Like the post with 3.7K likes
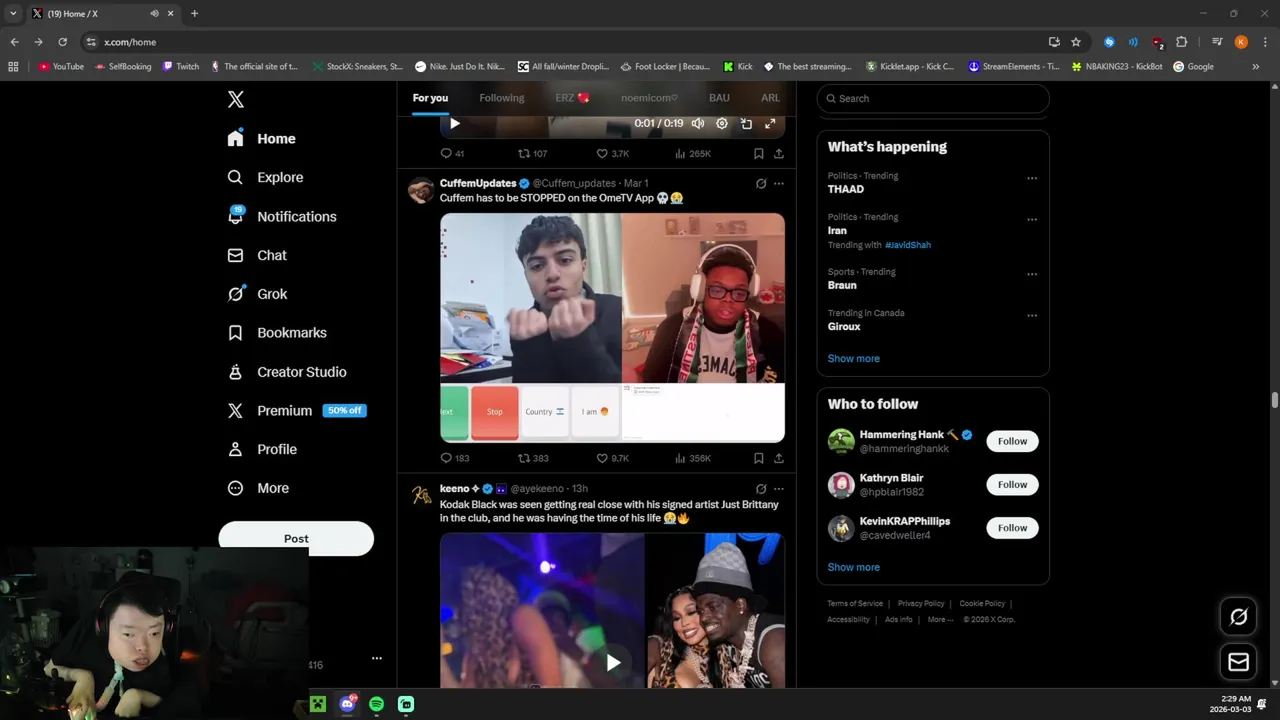This screenshot has width=1280, height=720. point(613,153)
